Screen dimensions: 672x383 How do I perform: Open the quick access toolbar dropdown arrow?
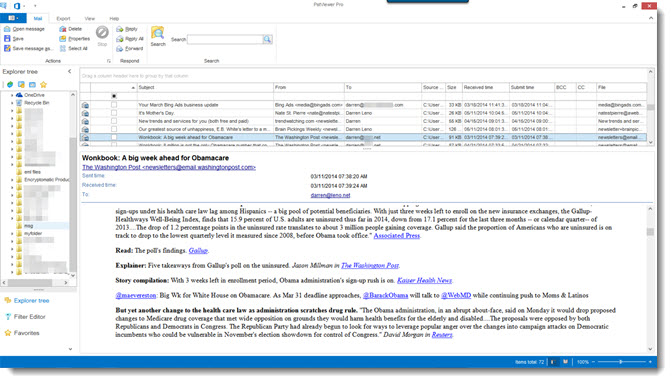(x=35, y=6)
